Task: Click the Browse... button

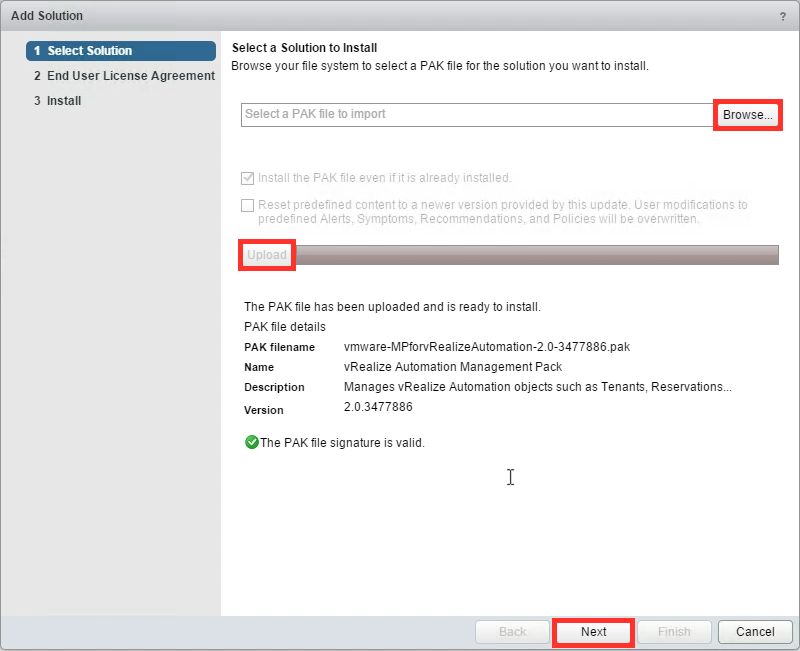Action: point(747,115)
